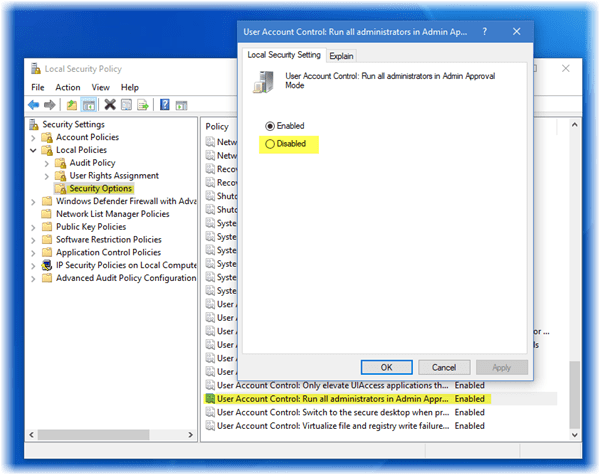The image size is (600, 475).
Task: Click the Virtualize file and registry policy icon
Action: point(210,426)
